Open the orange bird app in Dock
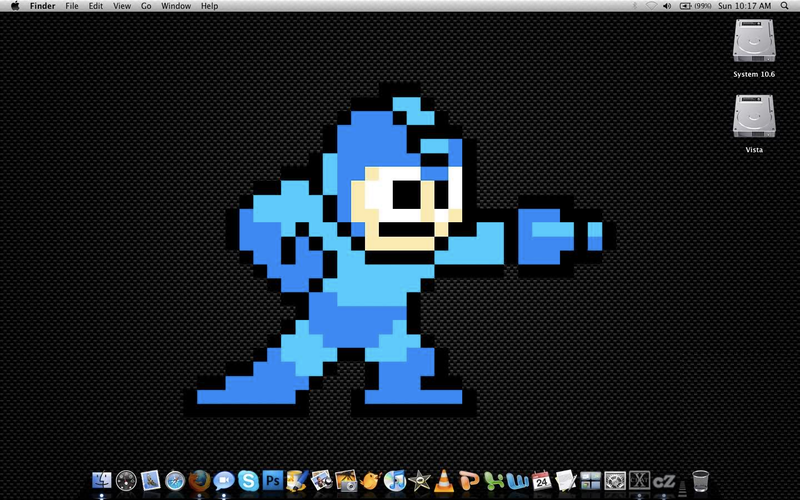This screenshot has height=500, width=800. click(x=370, y=481)
